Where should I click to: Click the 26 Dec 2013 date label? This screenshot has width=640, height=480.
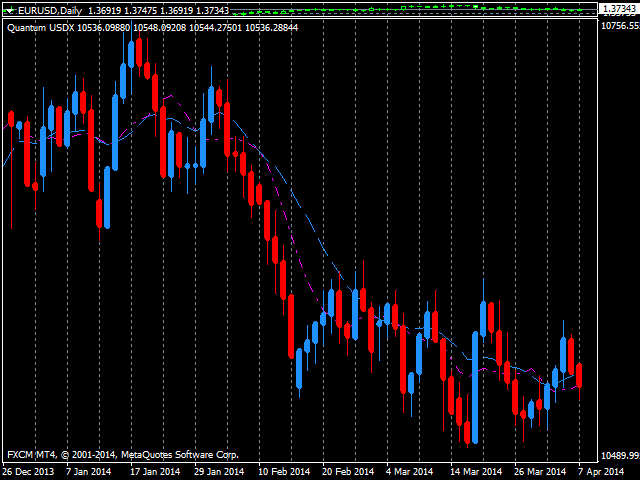27,471
